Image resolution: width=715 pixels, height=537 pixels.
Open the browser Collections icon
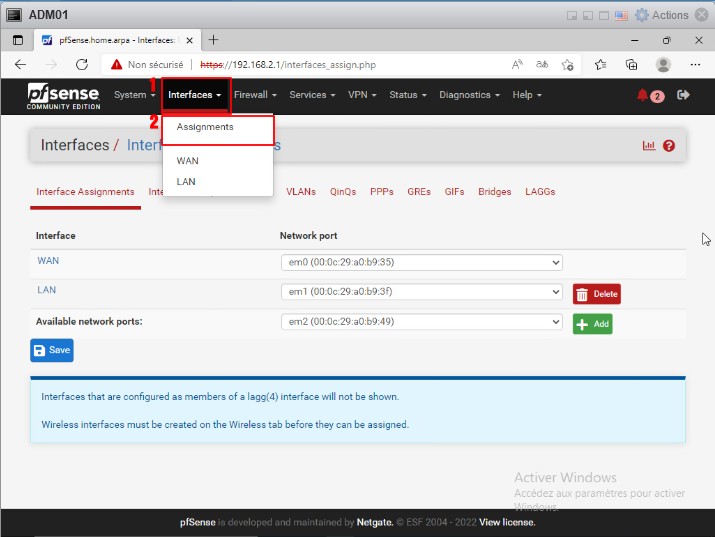[x=631, y=64]
